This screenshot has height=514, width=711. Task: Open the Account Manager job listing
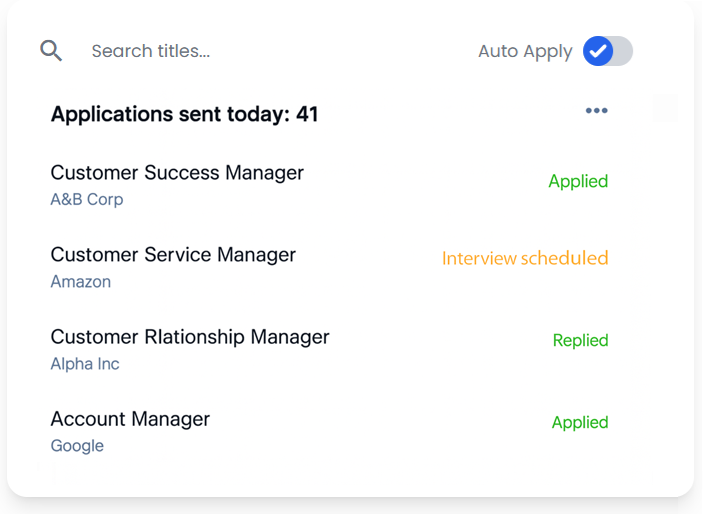click(130, 419)
